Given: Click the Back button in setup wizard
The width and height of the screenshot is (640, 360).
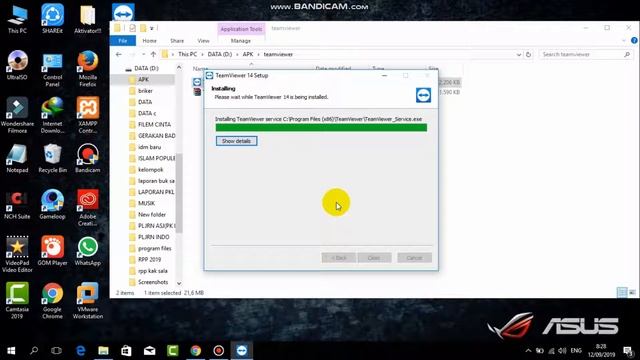Looking at the screenshot, I should pos(338,258).
